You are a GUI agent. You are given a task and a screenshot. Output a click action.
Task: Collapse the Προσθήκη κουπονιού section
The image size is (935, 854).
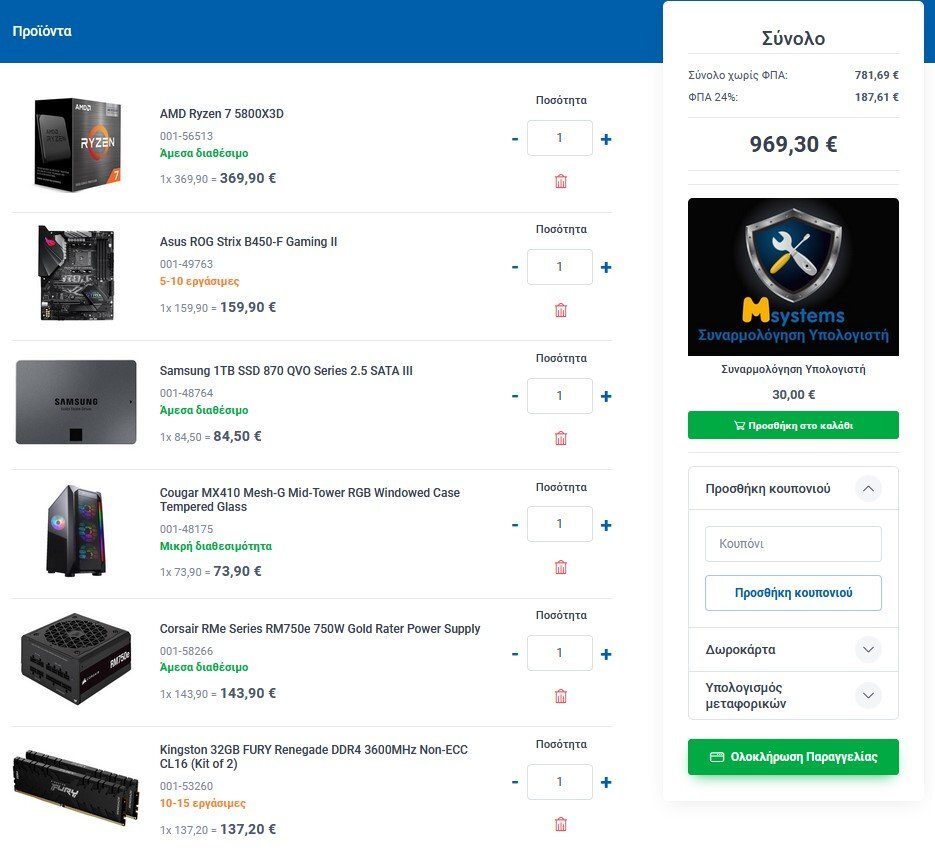point(868,488)
